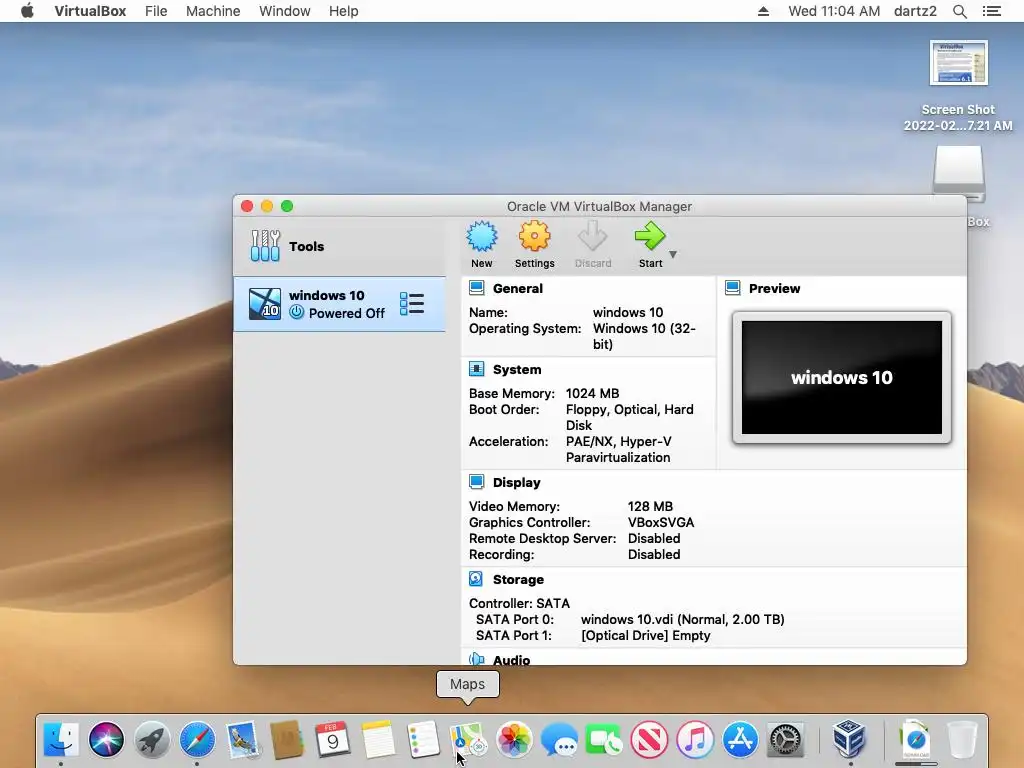This screenshot has height=768, width=1024.
Task: Open App Store from the Dock
Action: [740, 739]
